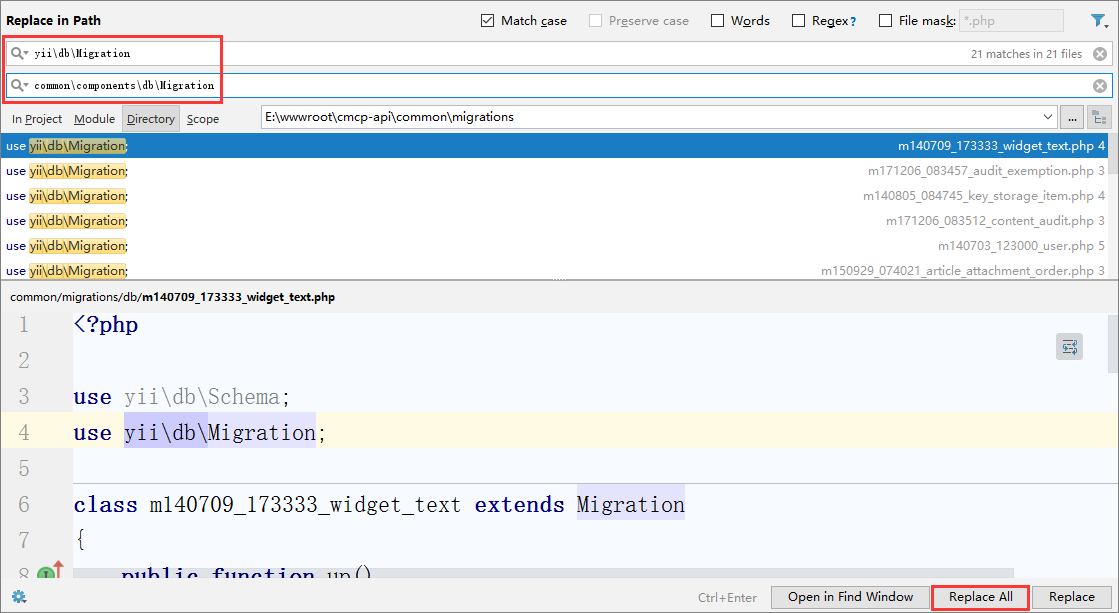Screen dimensions: 1119x613
Task: Open search history in the find field
Action: [19, 54]
